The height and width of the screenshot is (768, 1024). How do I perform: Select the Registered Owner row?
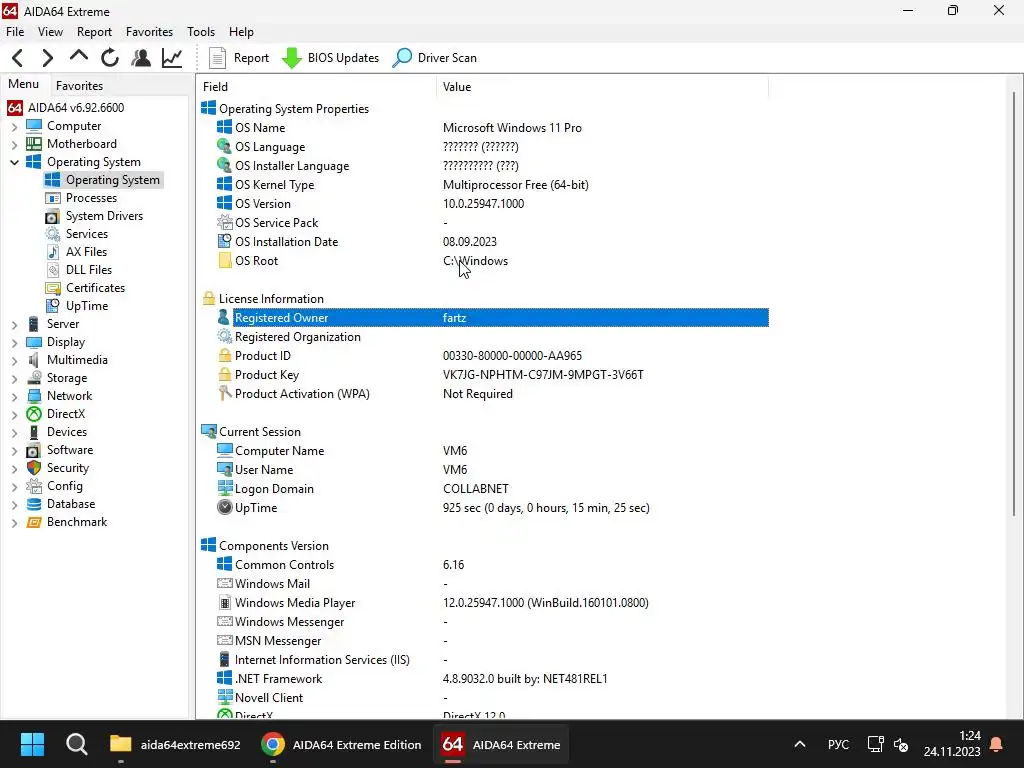point(492,318)
